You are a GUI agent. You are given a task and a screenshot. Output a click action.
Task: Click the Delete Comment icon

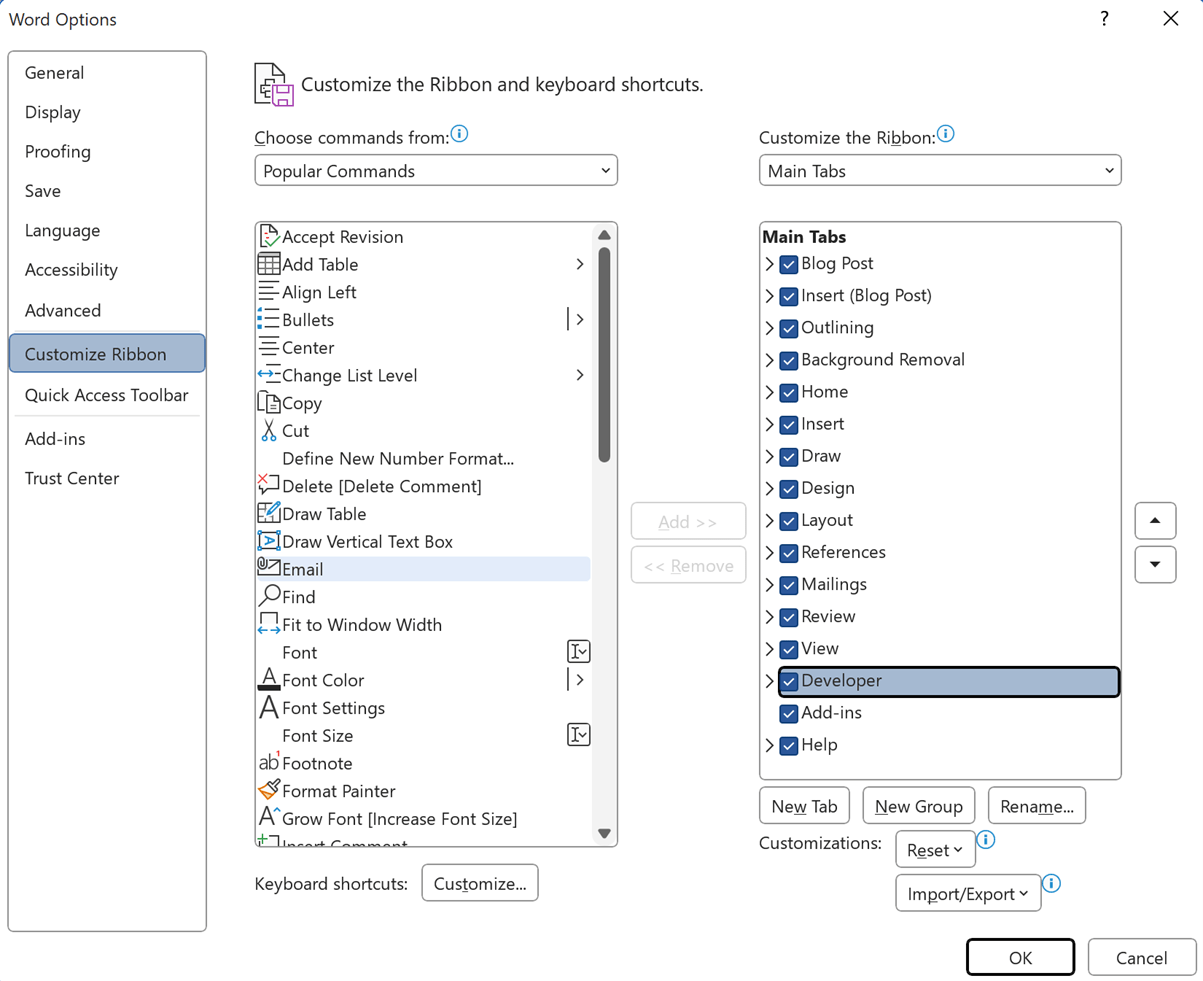pyautogui.click(x=268, y=486)
